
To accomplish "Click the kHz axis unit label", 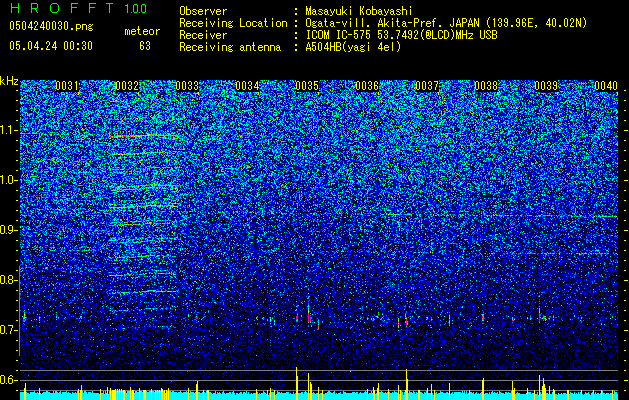I will (x=9, y=81).
